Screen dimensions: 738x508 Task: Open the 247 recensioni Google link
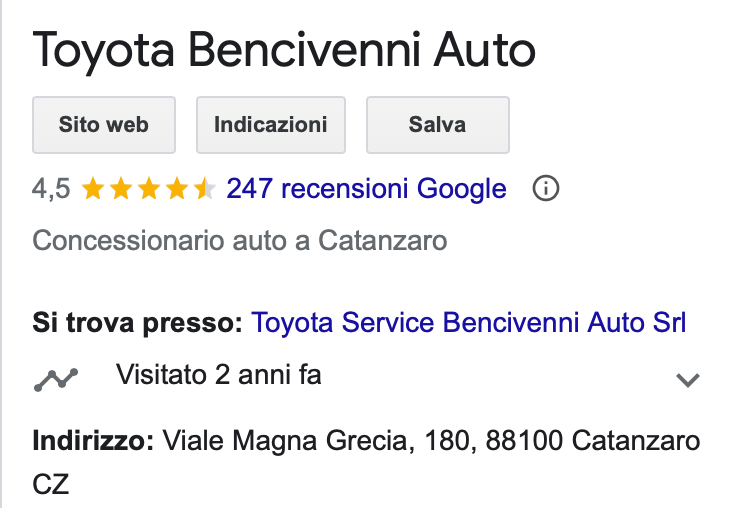[366, 188]
